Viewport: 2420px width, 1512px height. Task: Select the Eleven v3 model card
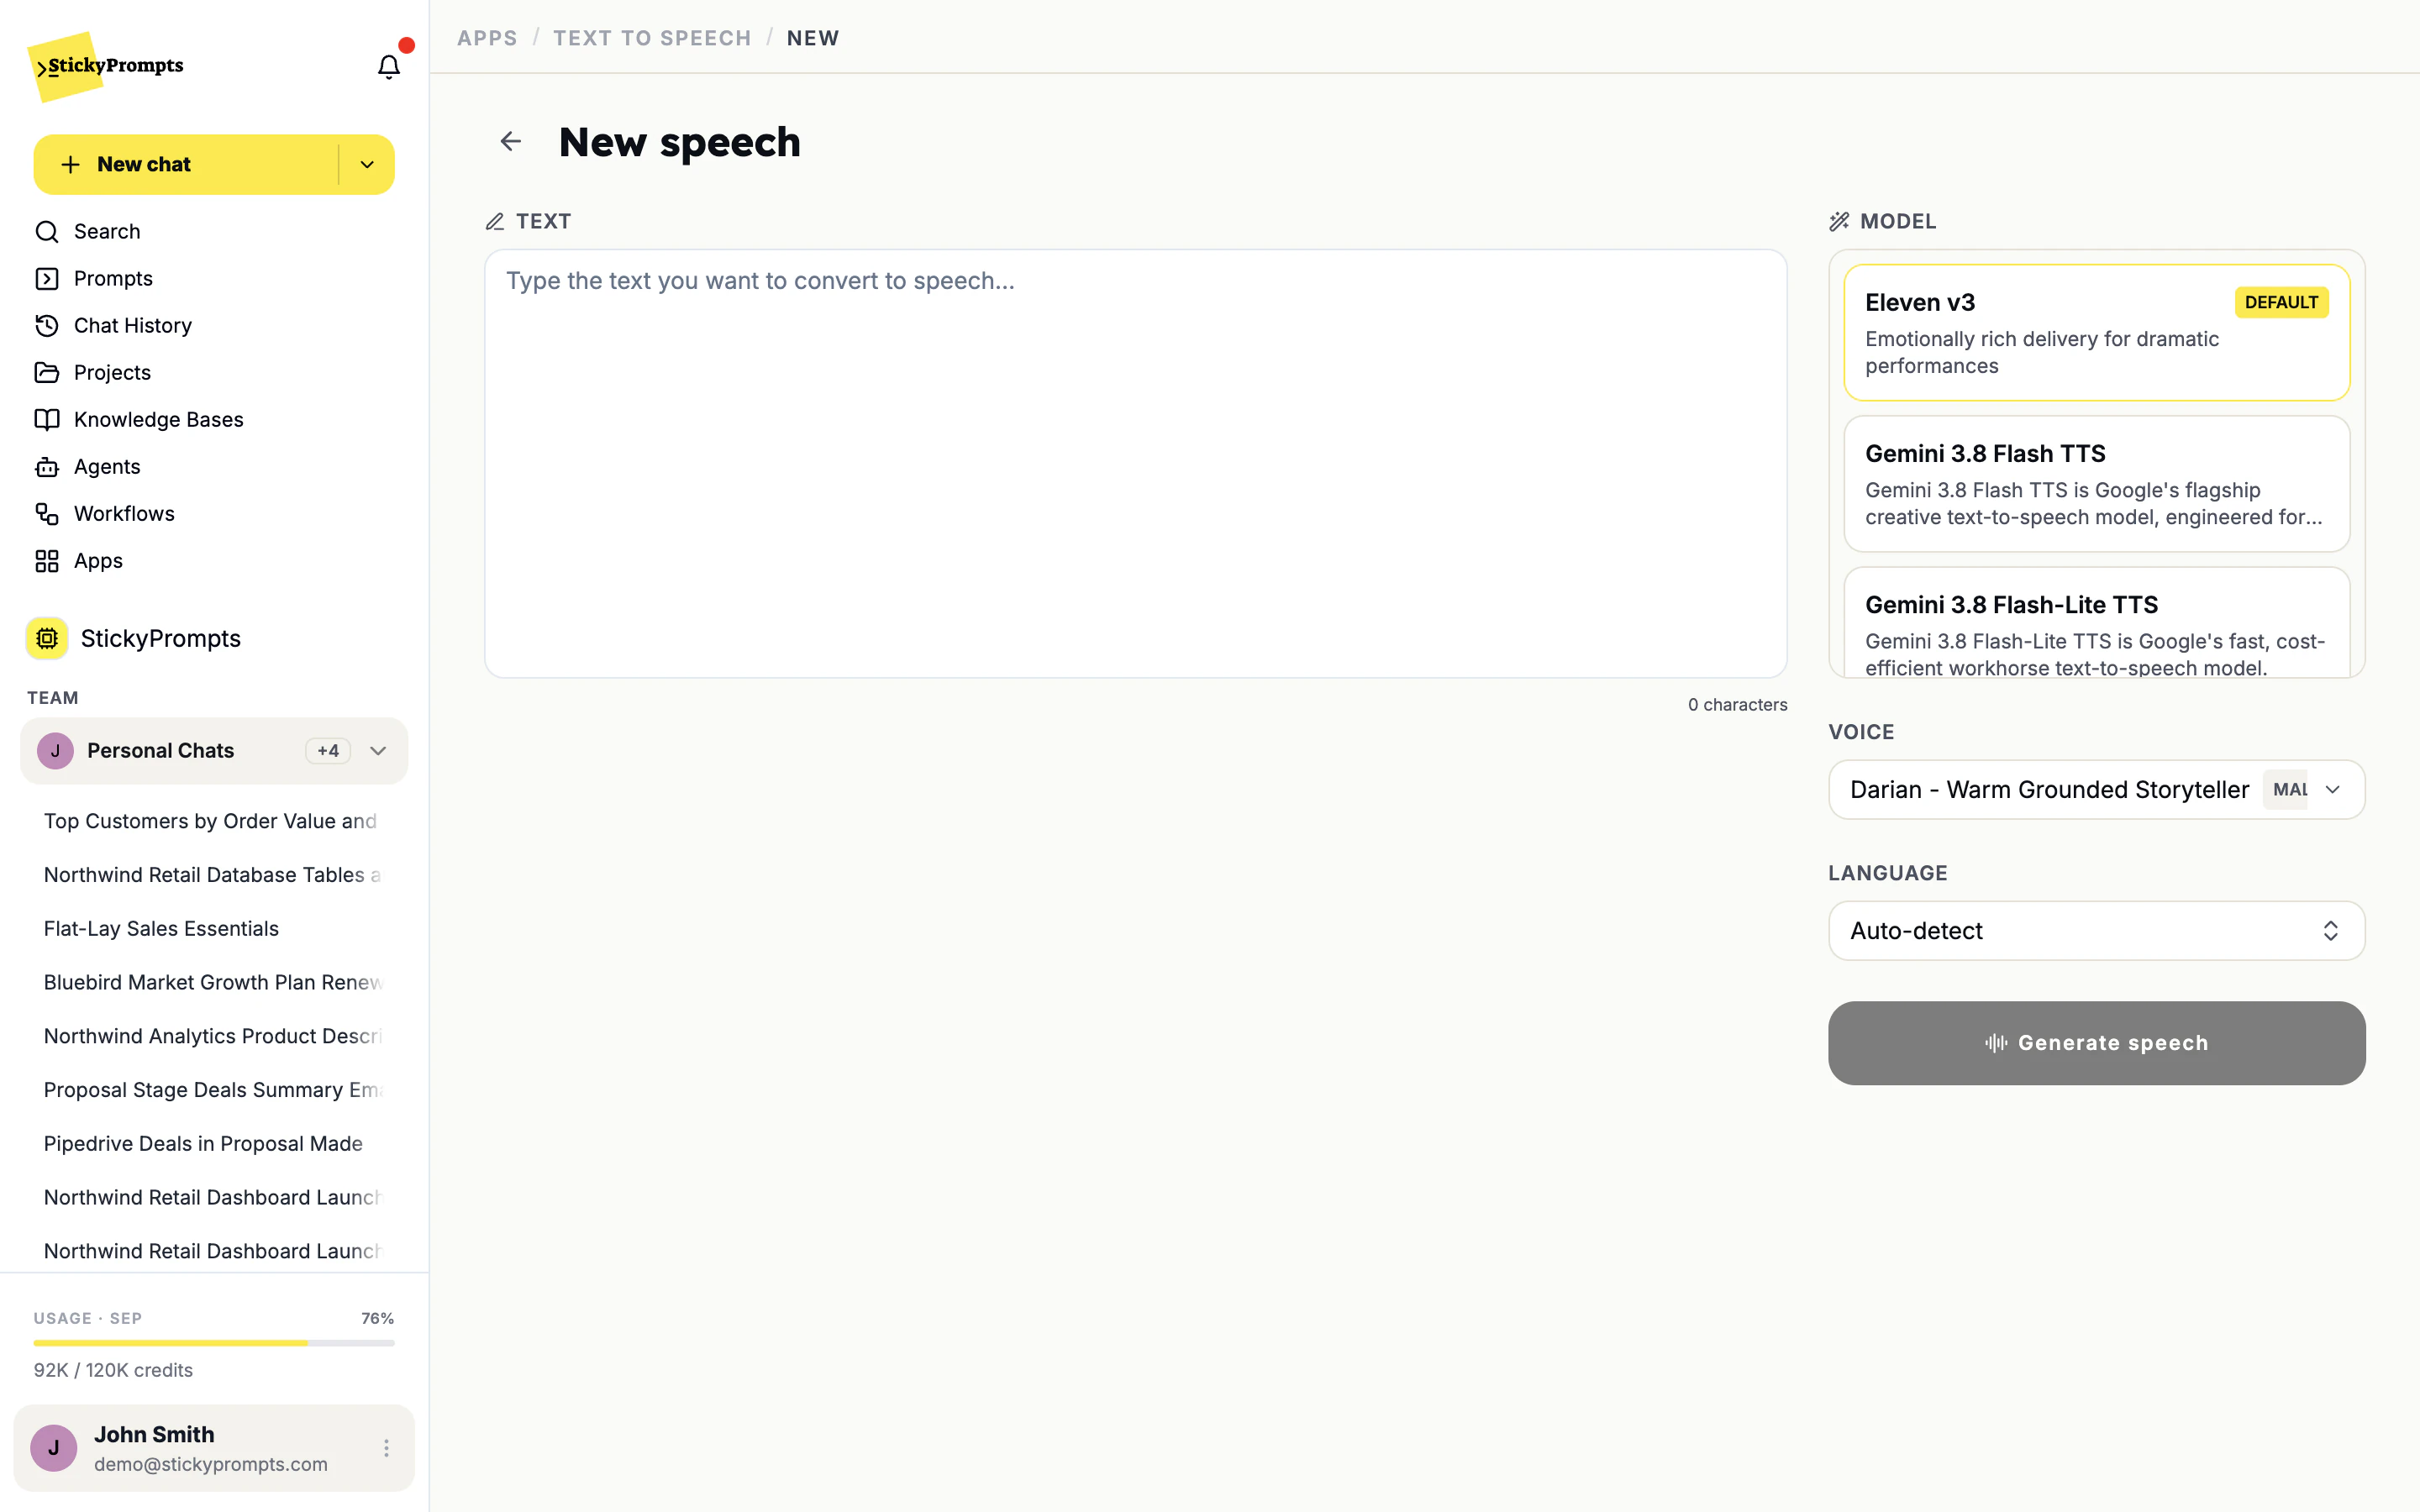point(2096,333)
